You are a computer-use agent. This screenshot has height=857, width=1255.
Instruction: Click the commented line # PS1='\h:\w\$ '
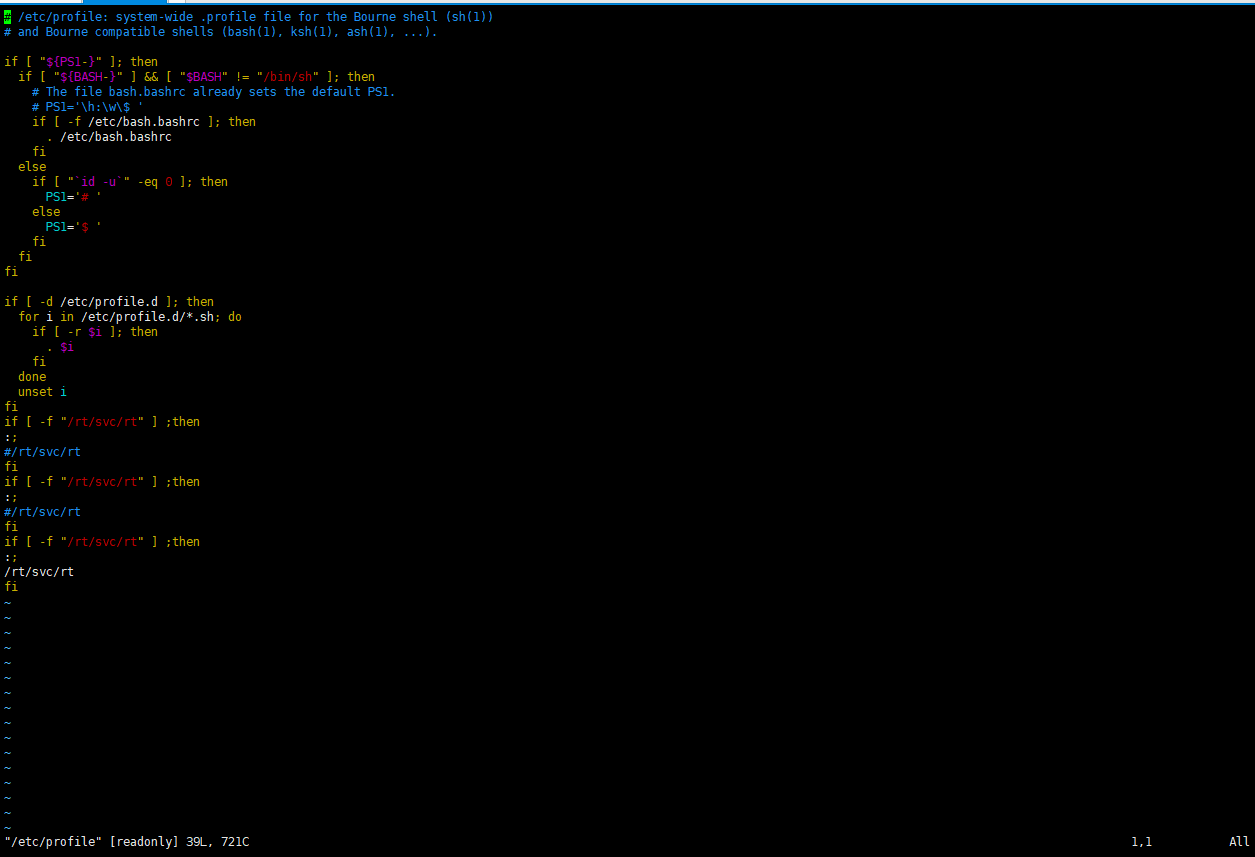pos(88,107)
